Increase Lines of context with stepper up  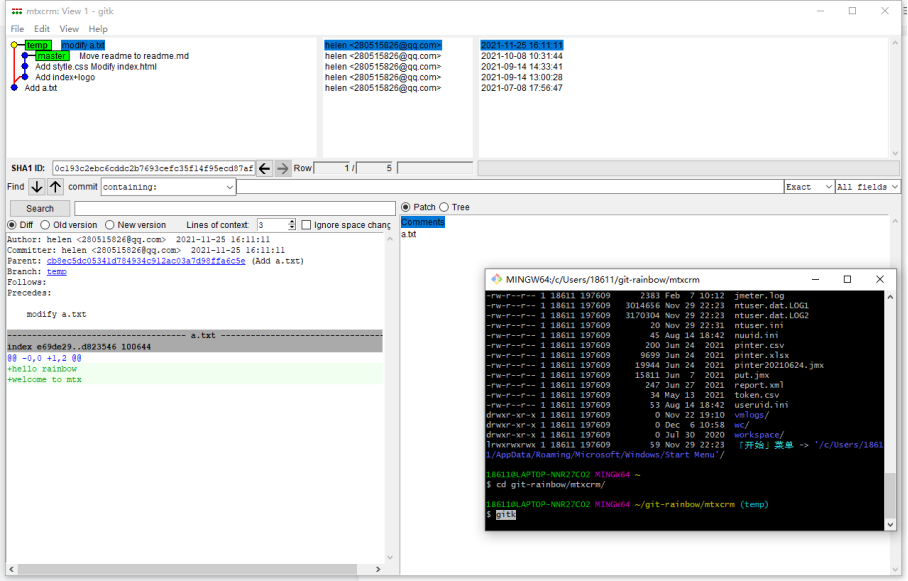pyautogui.click(x=291, y=222)
